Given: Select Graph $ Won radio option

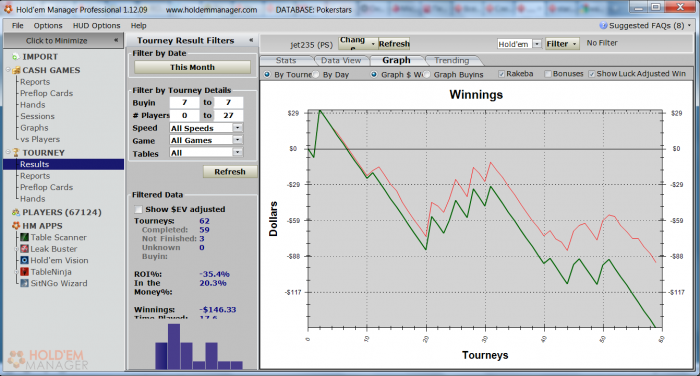Looking at the screenshot, I should [x=374, y=74].
